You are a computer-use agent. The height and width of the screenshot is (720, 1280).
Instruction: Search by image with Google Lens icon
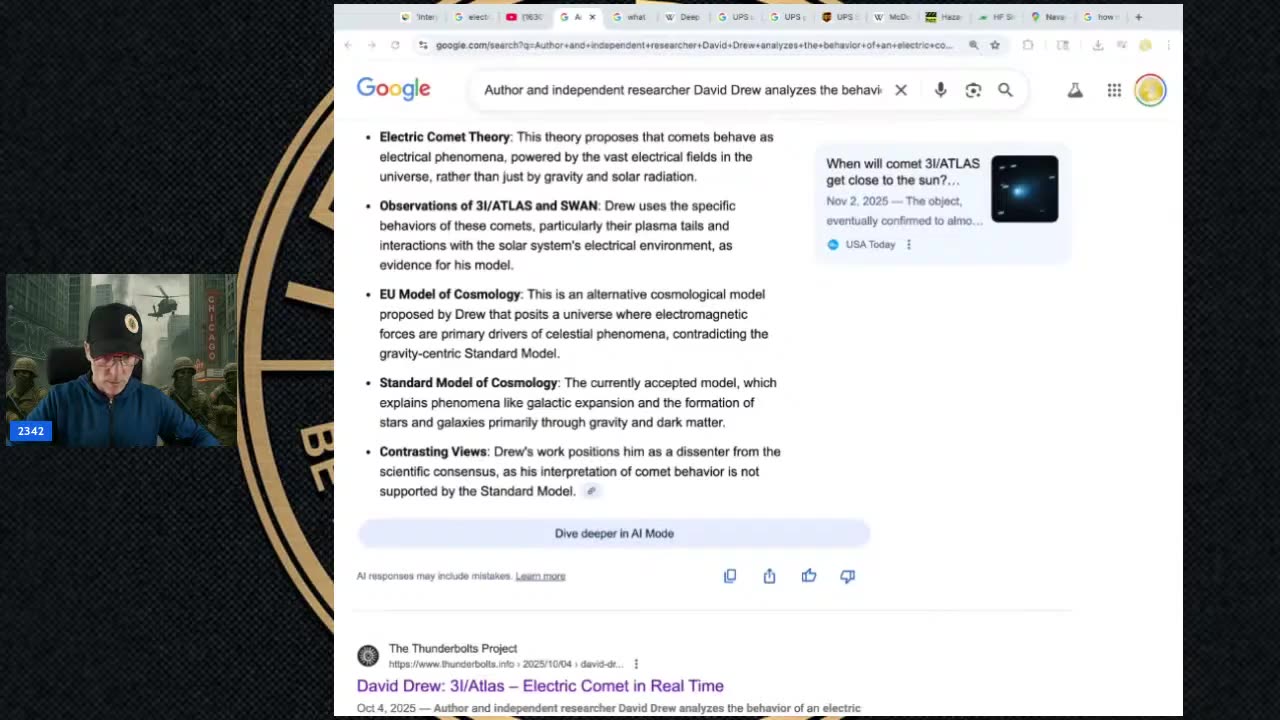pos(973,90)
